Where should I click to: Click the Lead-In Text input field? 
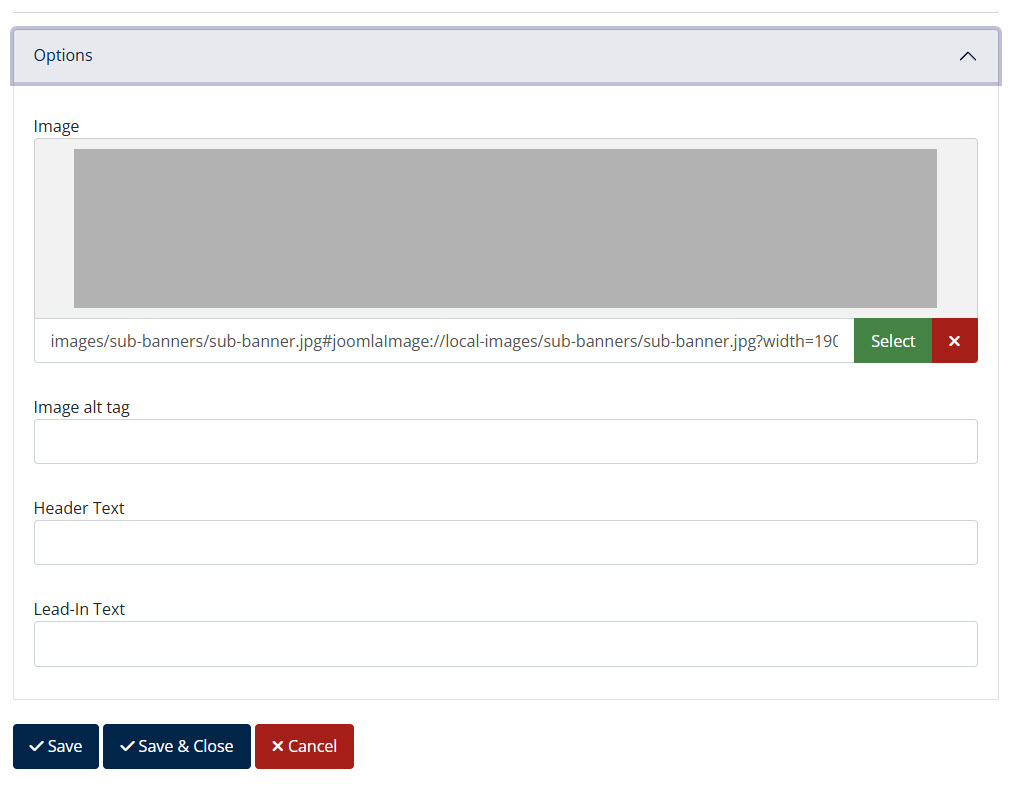(505, 643)
